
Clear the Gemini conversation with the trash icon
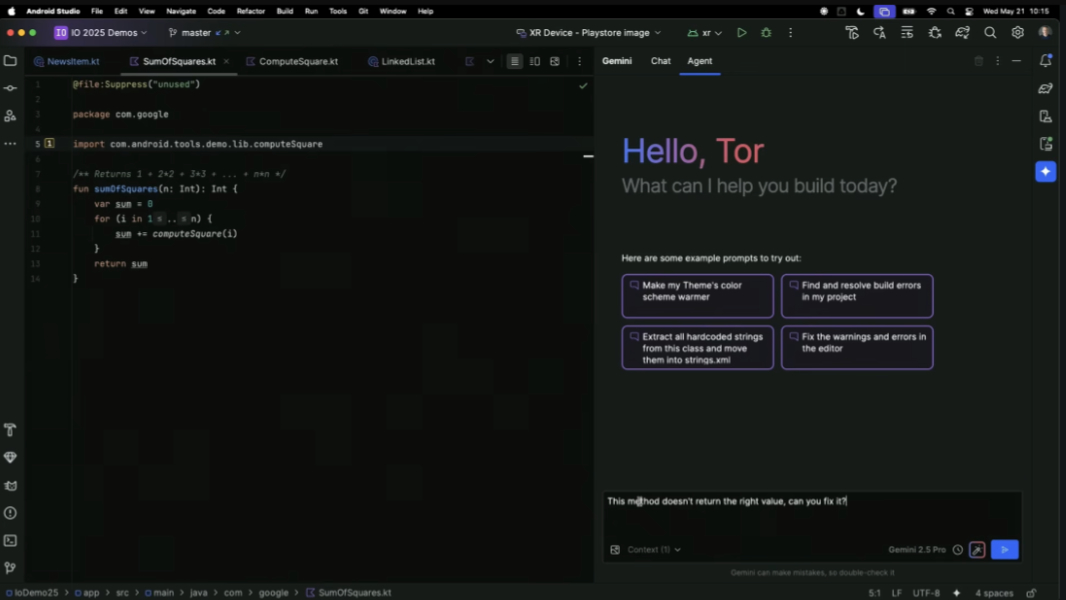(x=979, y=61)
